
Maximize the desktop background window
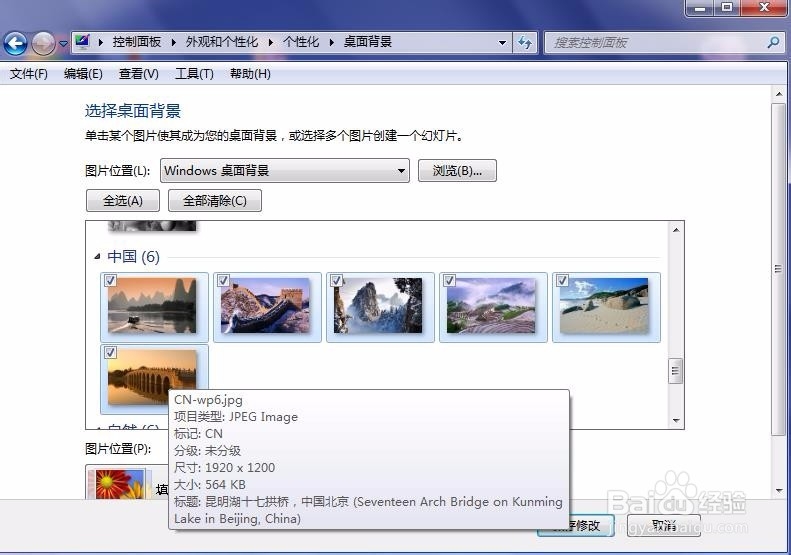click(727, 8)
